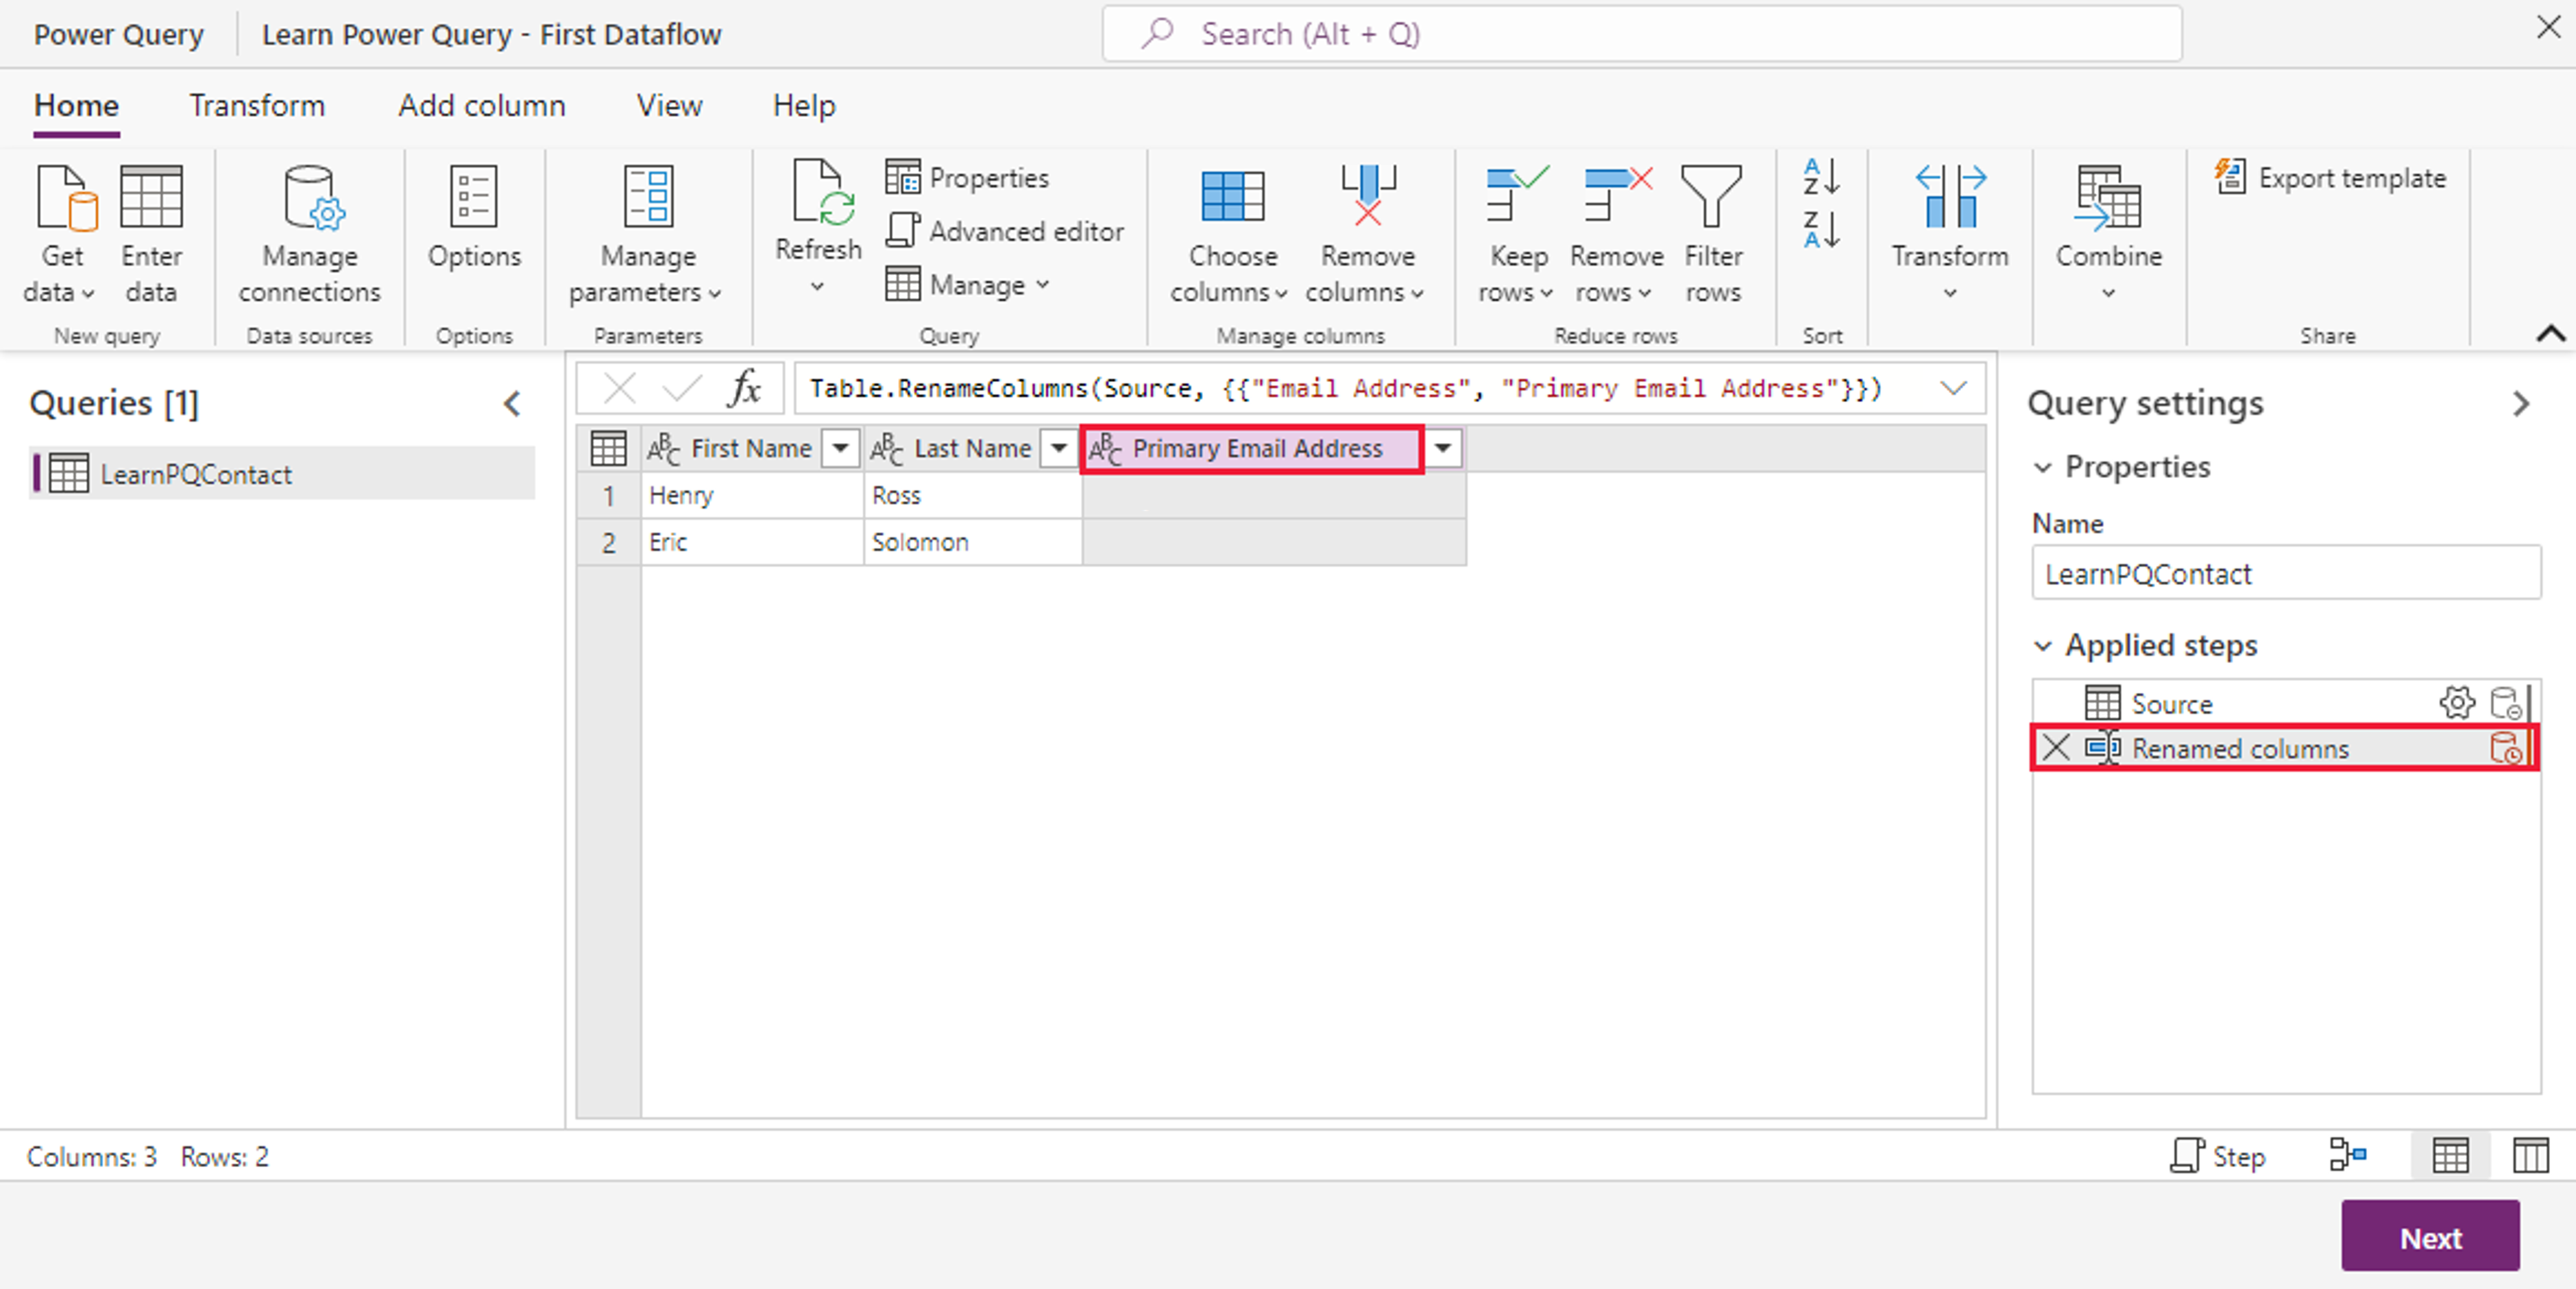Click the Advanced editor icon
The width and height of the screenshot is (2576, 1289).
click(x=902, y=231)
